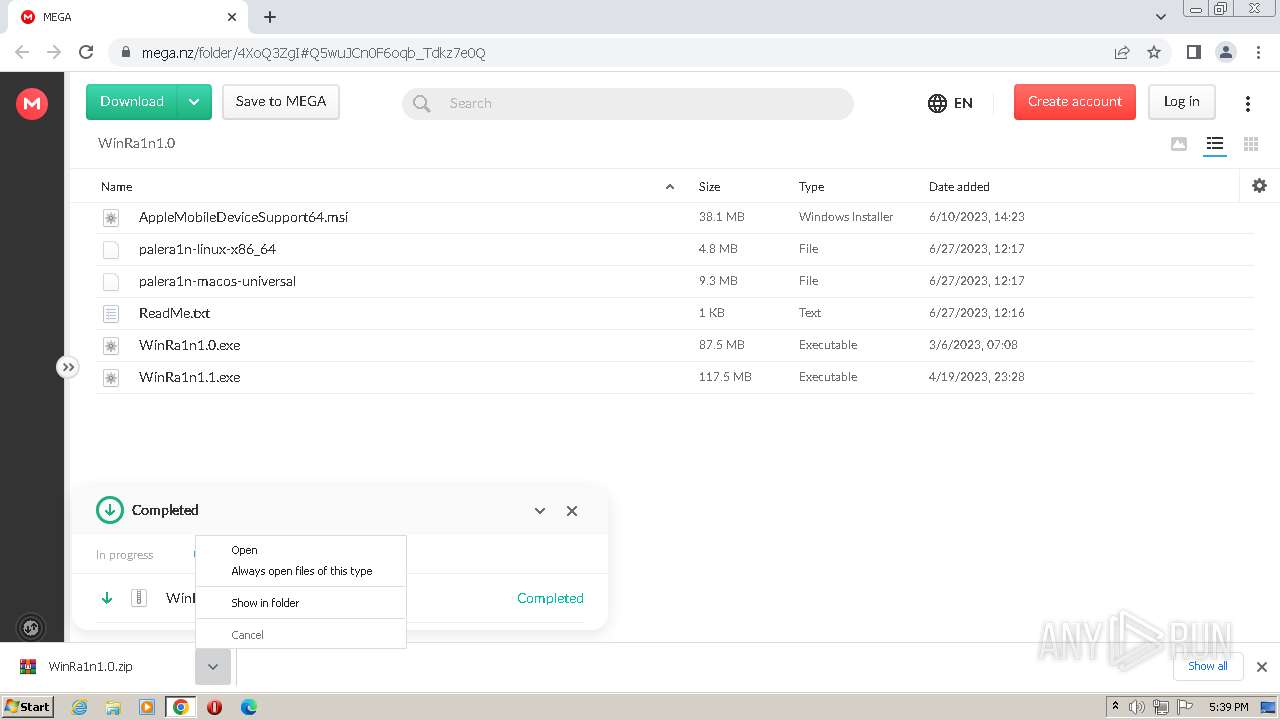Open the MEGA three-dot menu

pyautogui.click(x=1248, y=104)
